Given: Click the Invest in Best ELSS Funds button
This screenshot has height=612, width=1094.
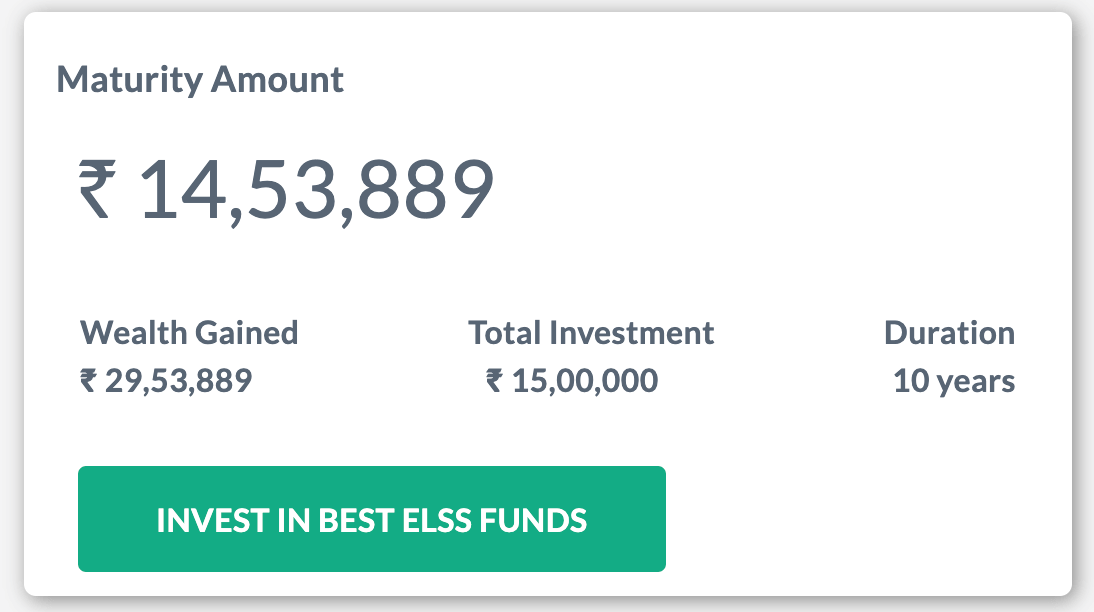Looking at the screenshot, I should (x=371, y=519).
